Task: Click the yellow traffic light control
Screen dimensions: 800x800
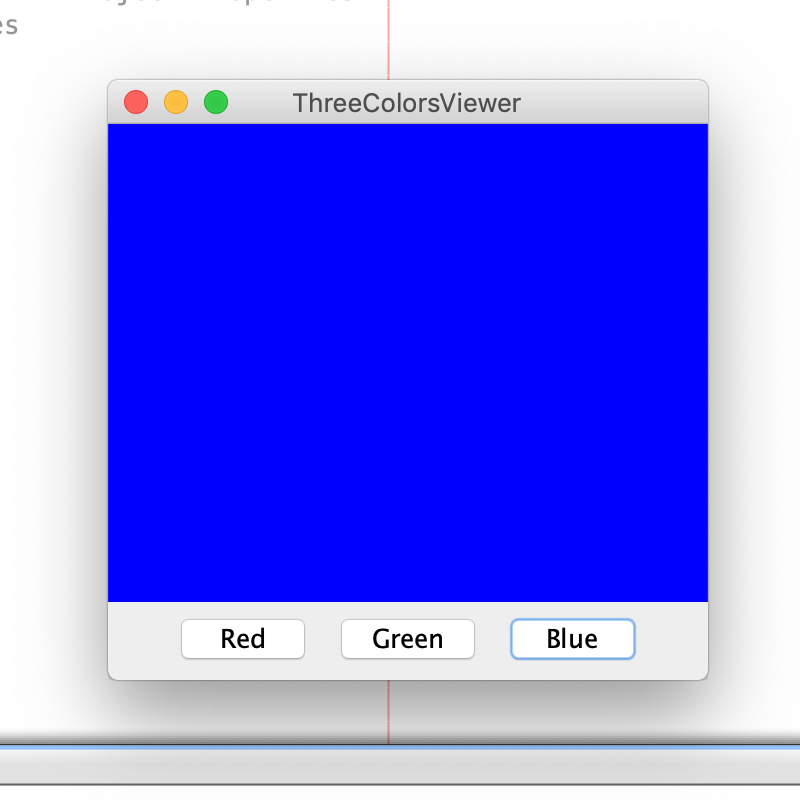Action: pyautogui.click(x=175, y=101)
